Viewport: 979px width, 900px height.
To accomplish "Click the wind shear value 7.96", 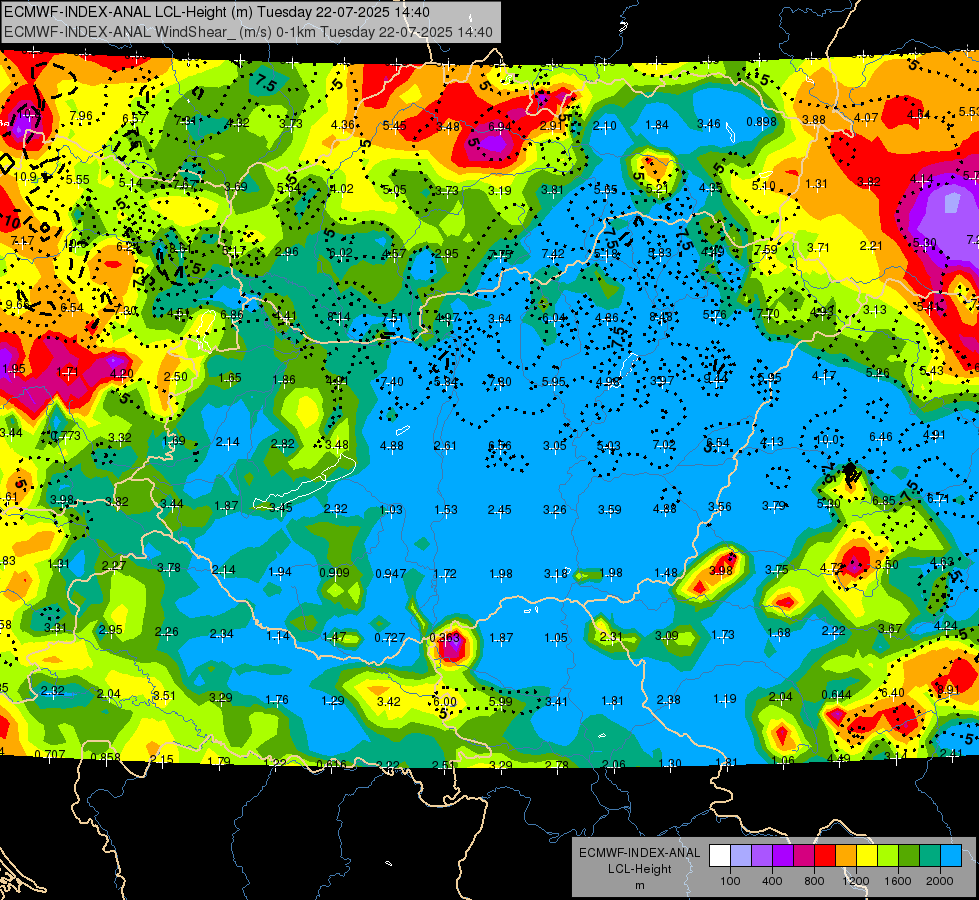I will (81, 116).
